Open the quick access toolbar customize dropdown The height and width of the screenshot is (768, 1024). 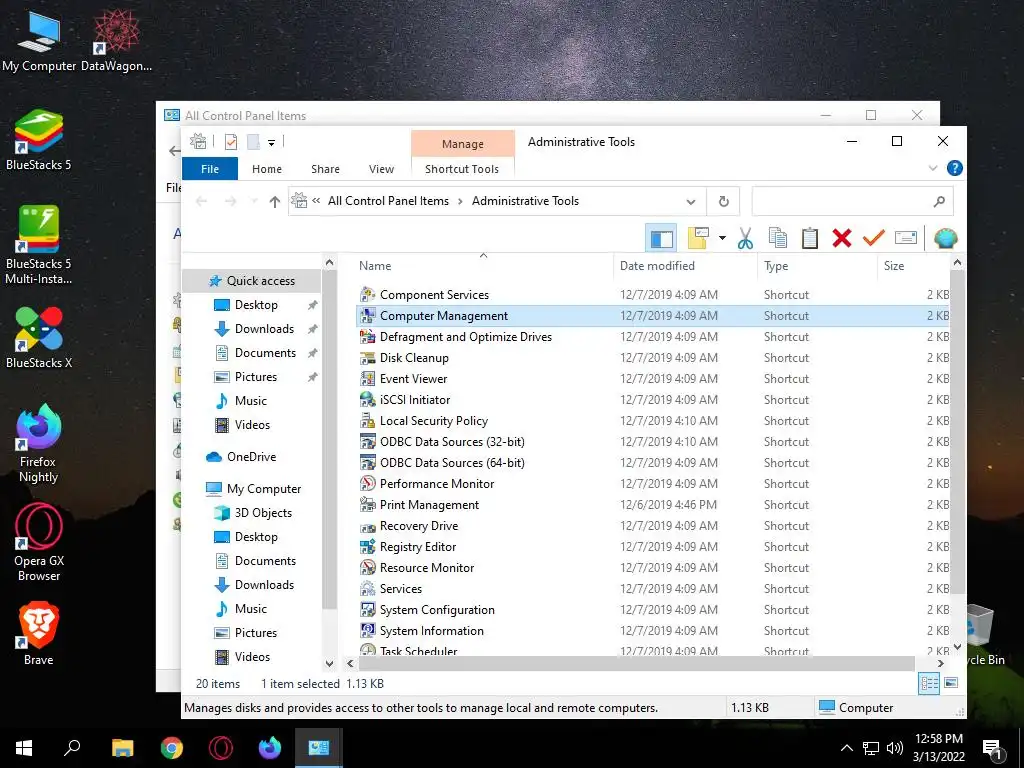[271, 142]
